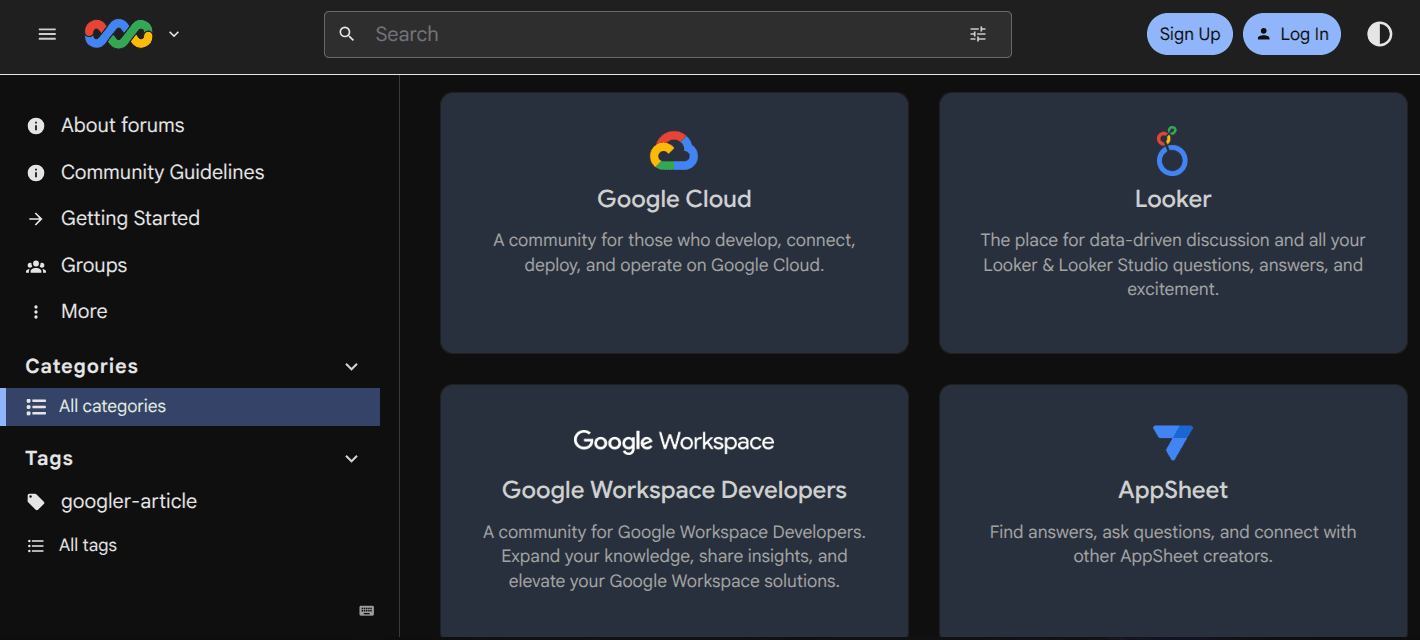Image resolution: width=1420 pixels, height=640 pixels.
Task: Collapse the Categories section
Action: 351,367
